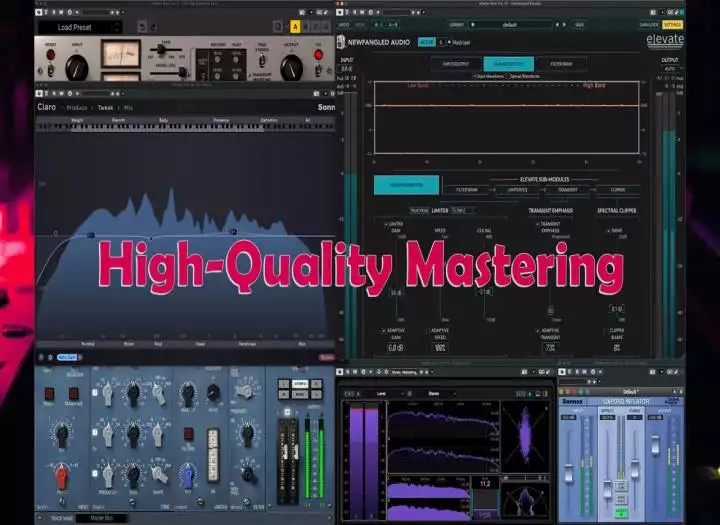The height and width of the screenshot is (525, 720).
Task: Open the Stereo dropdown in the analyzer
Action: 439,394
